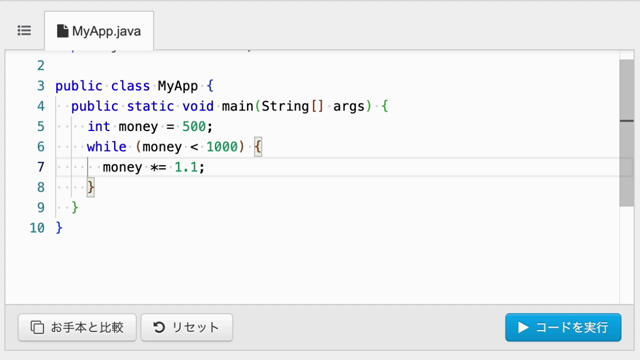Click the play triangle icon on run button
The image size is (640, 360).
(523, 327)
